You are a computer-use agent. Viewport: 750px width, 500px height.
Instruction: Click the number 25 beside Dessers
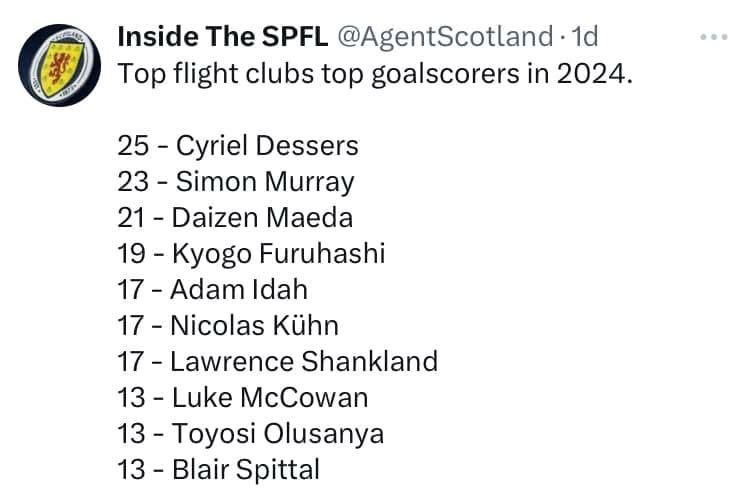pyautogui.click(x=133, y=146)
